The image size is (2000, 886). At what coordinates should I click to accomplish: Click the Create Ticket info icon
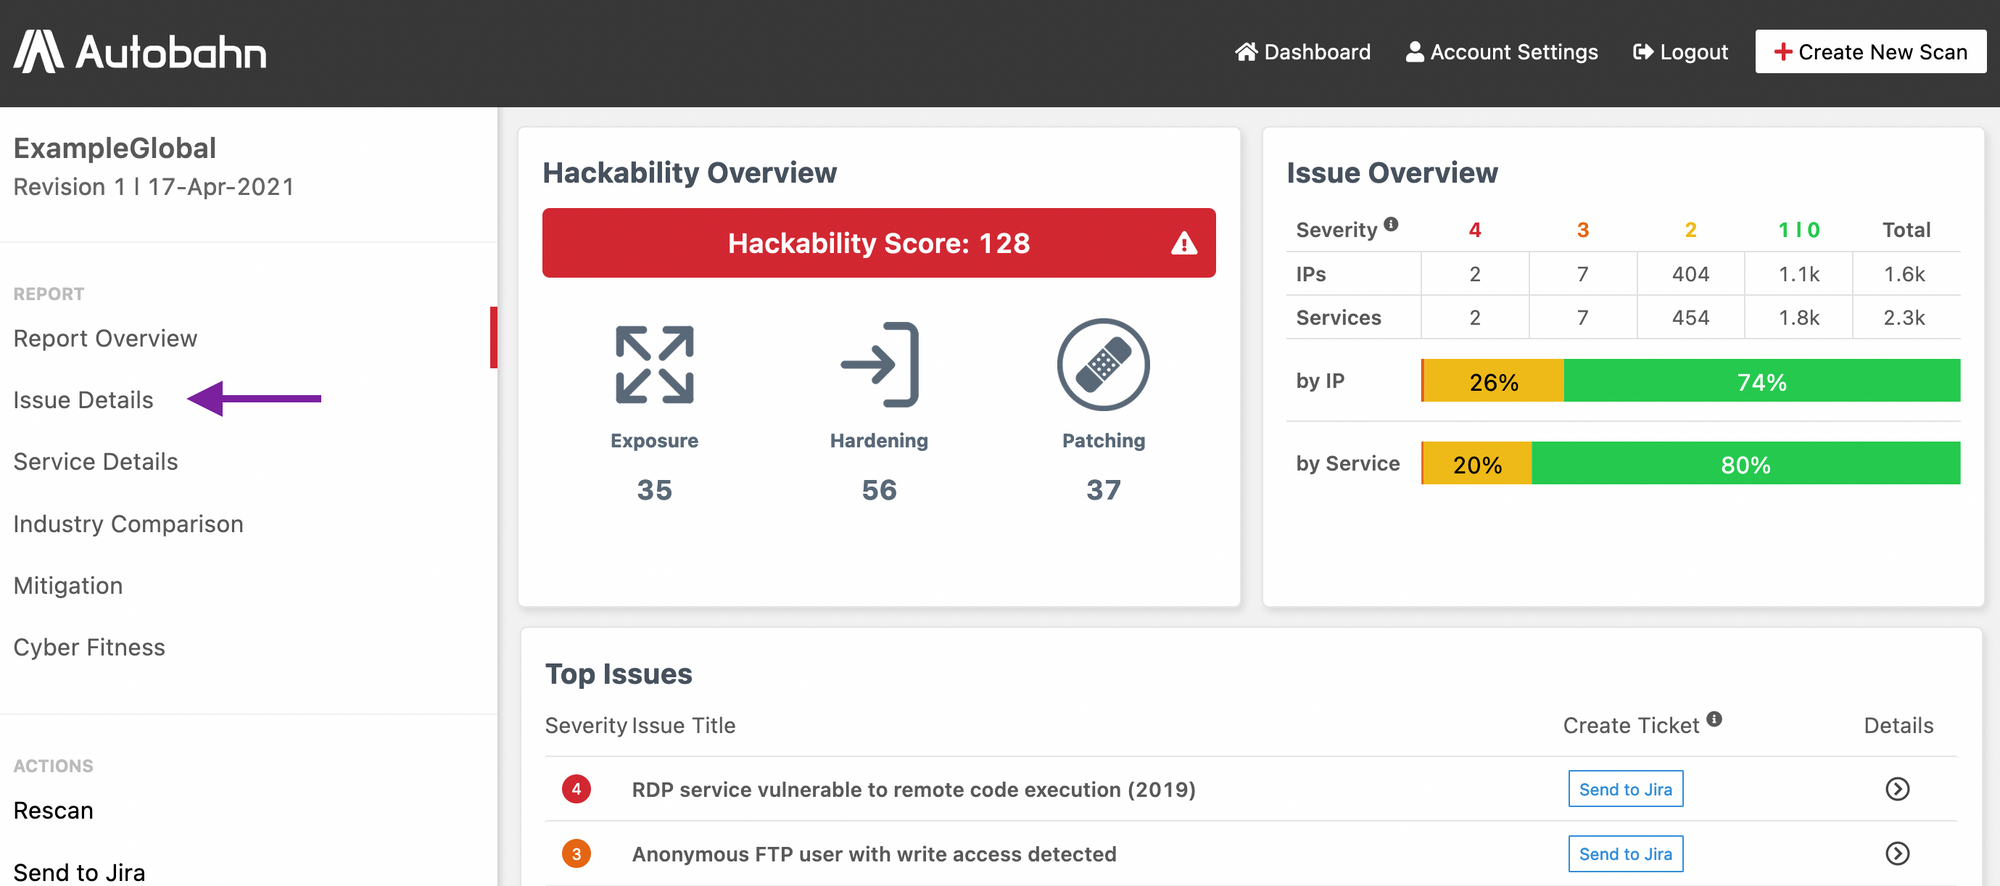[x=1714, y=719]
